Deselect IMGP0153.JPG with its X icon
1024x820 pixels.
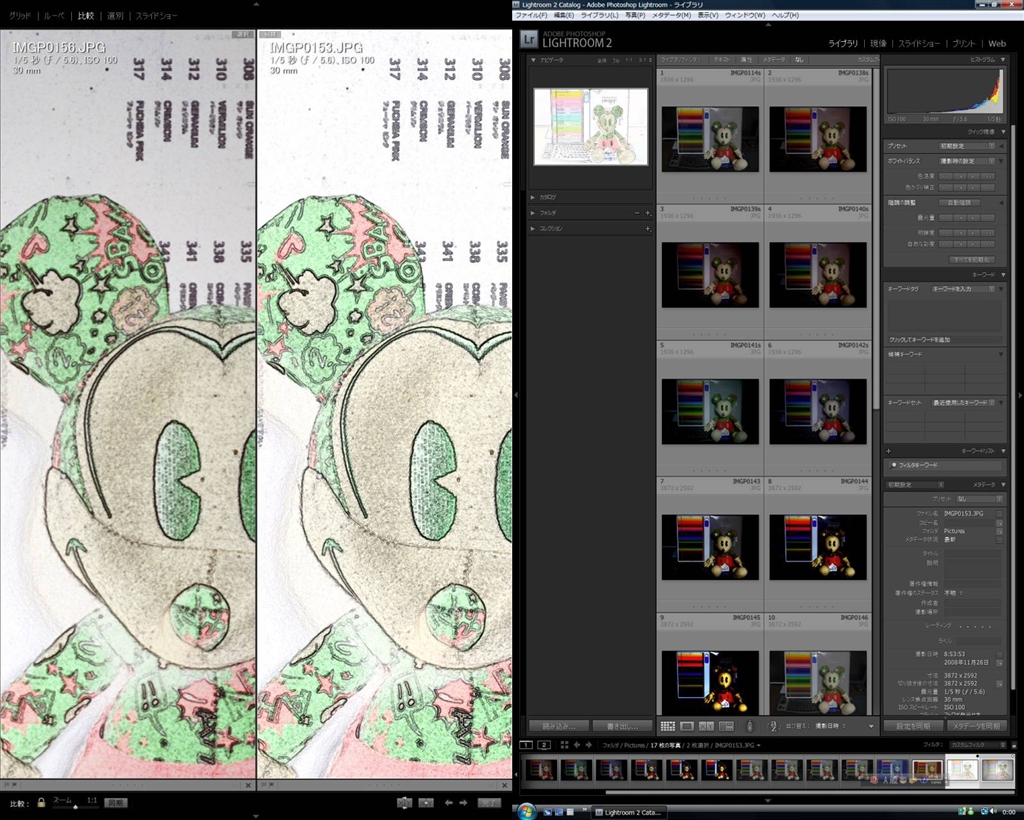[505, 785]
